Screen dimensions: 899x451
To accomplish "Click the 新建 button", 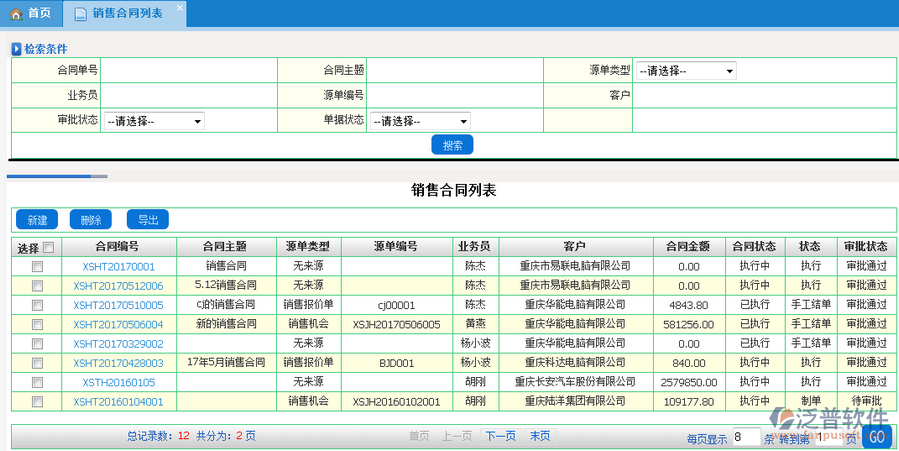I will [37, 220].
